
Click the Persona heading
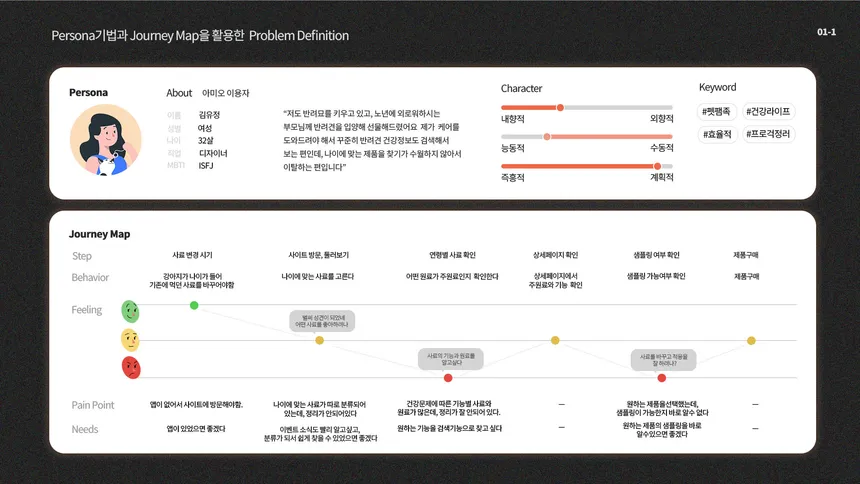click(88, 92)
